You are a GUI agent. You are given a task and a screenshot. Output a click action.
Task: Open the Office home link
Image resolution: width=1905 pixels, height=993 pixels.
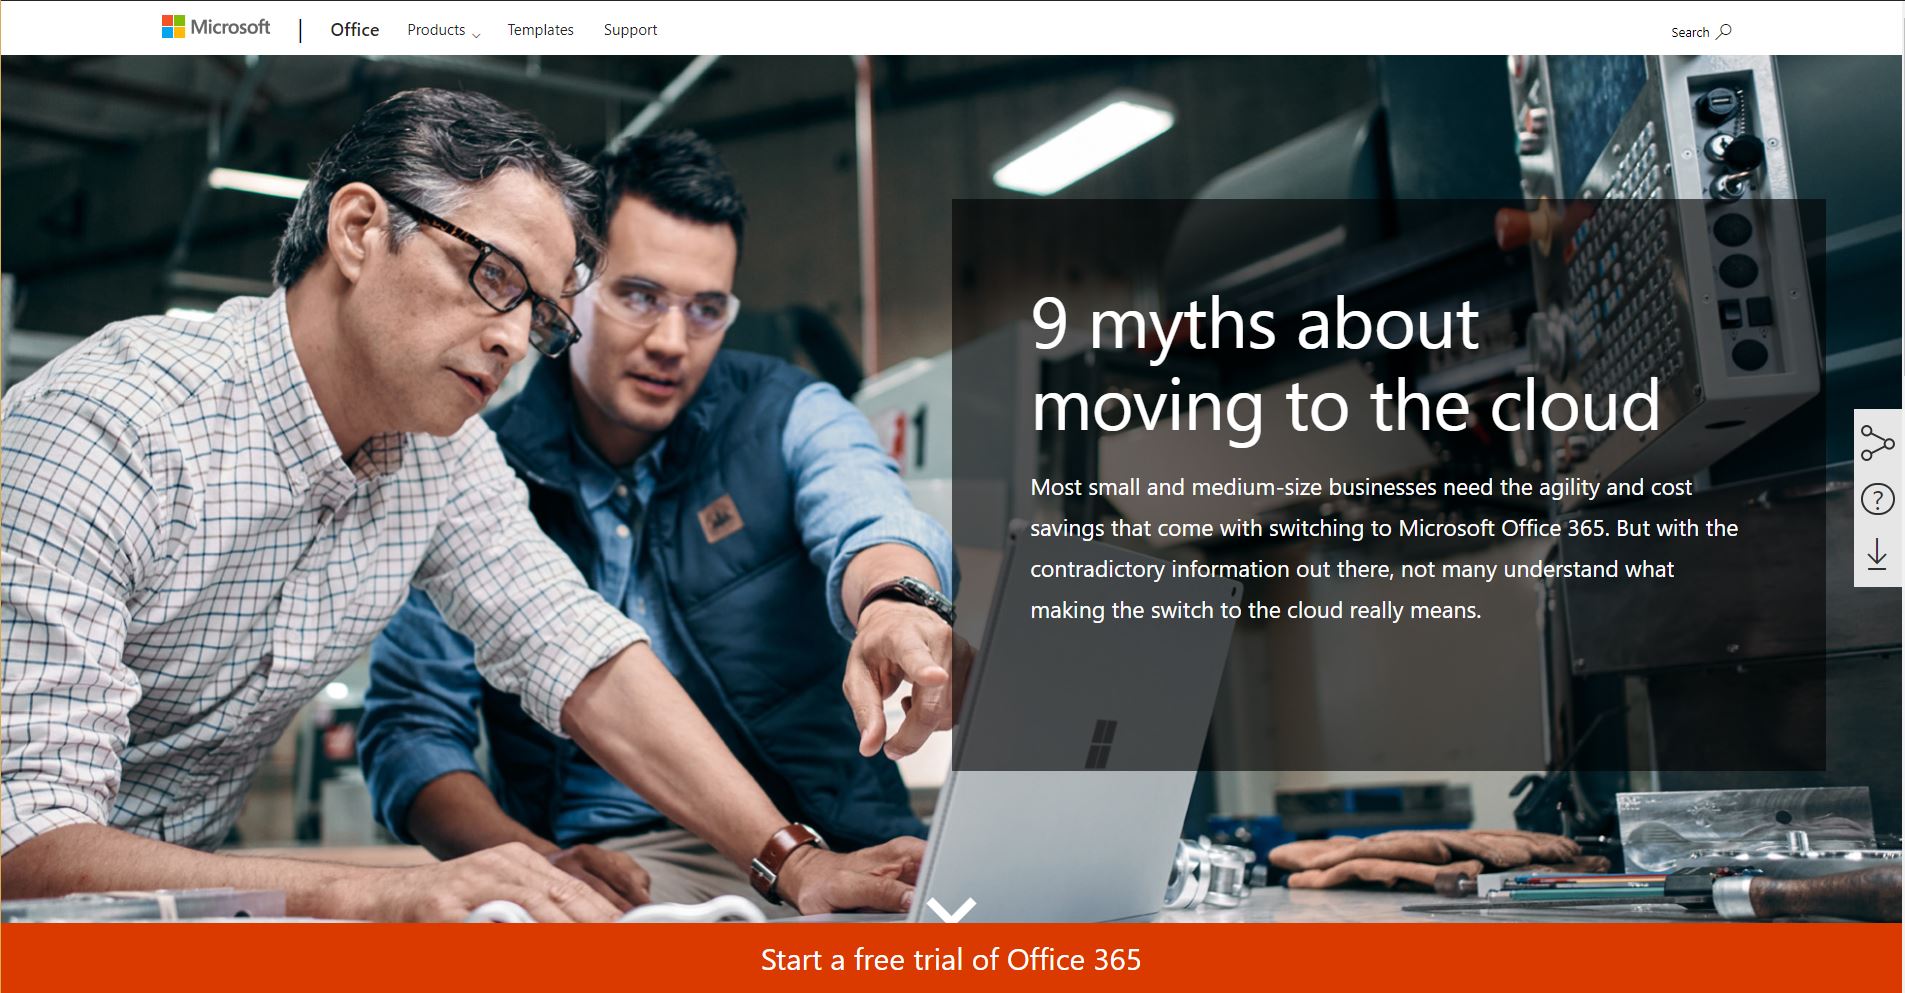pyautogui.click(x=355, y=30)
